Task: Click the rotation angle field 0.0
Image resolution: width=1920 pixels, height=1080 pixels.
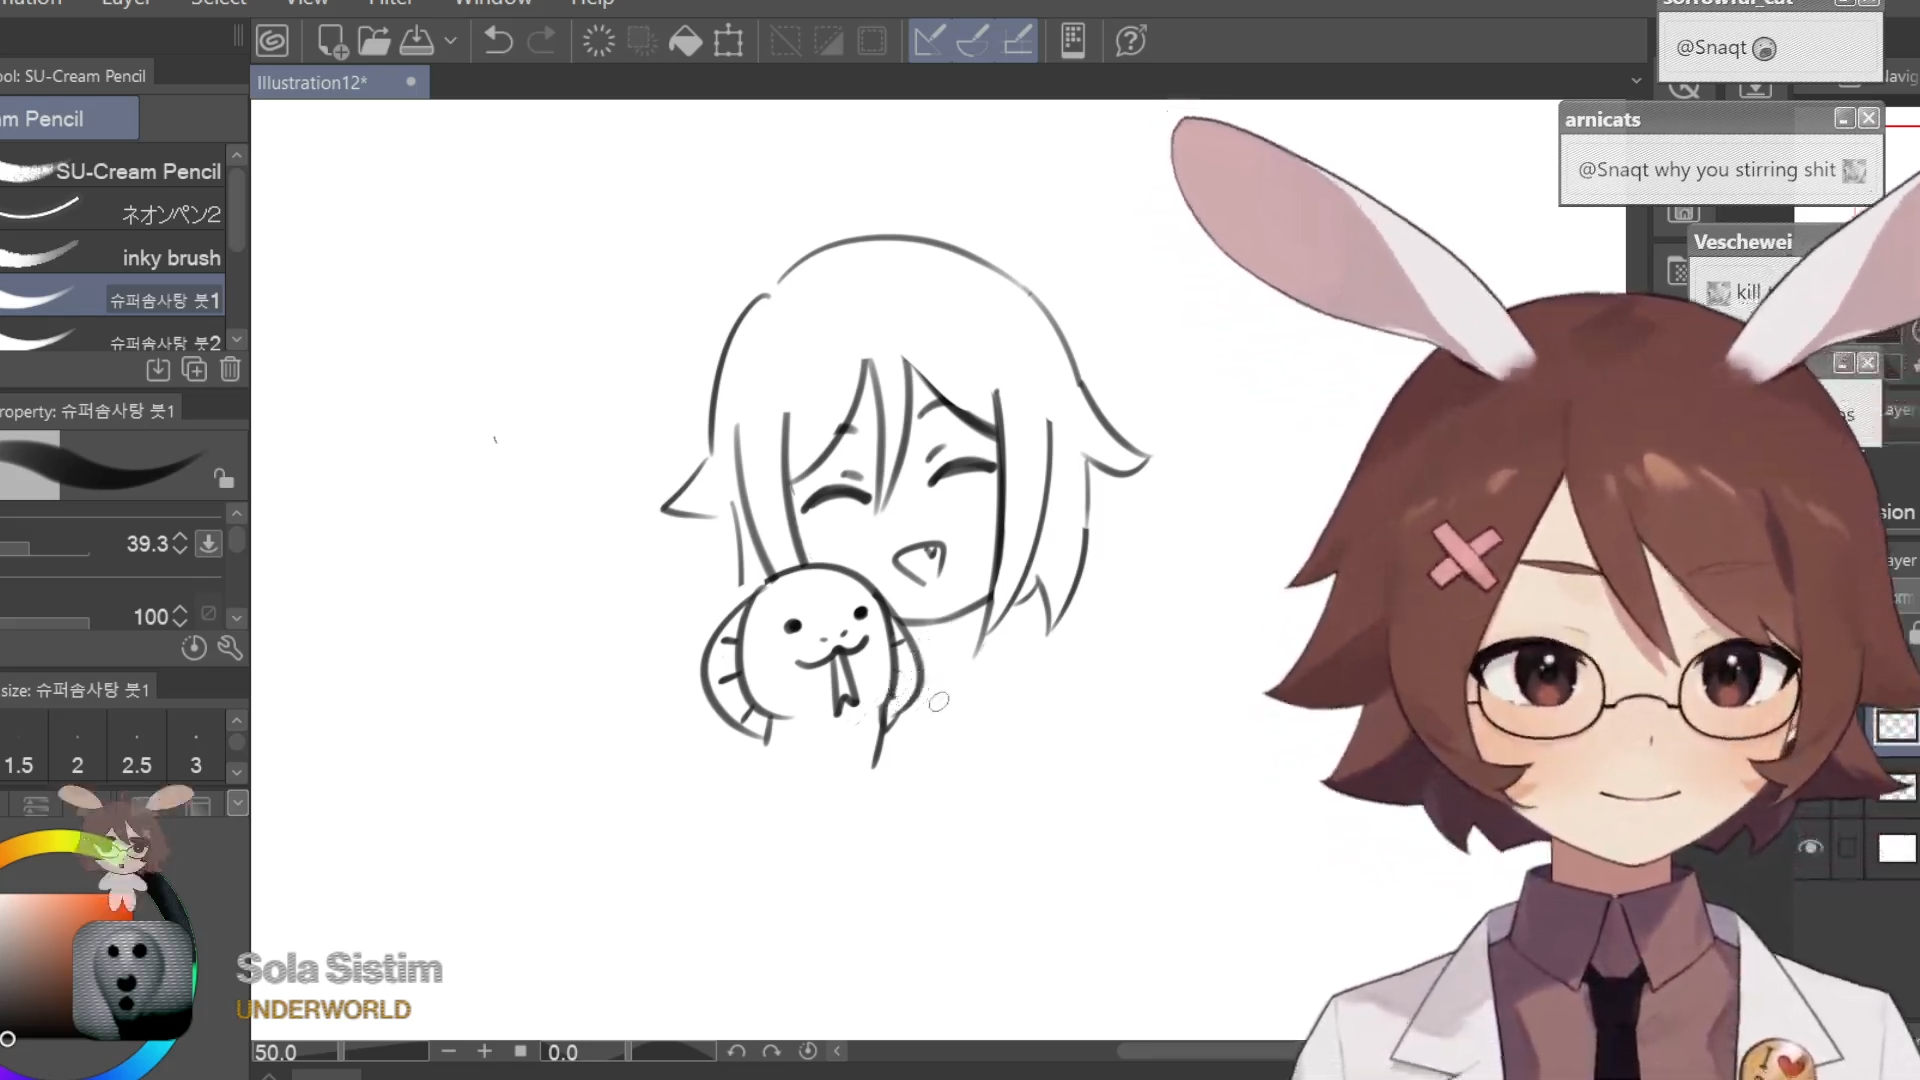Action: 582,1052
